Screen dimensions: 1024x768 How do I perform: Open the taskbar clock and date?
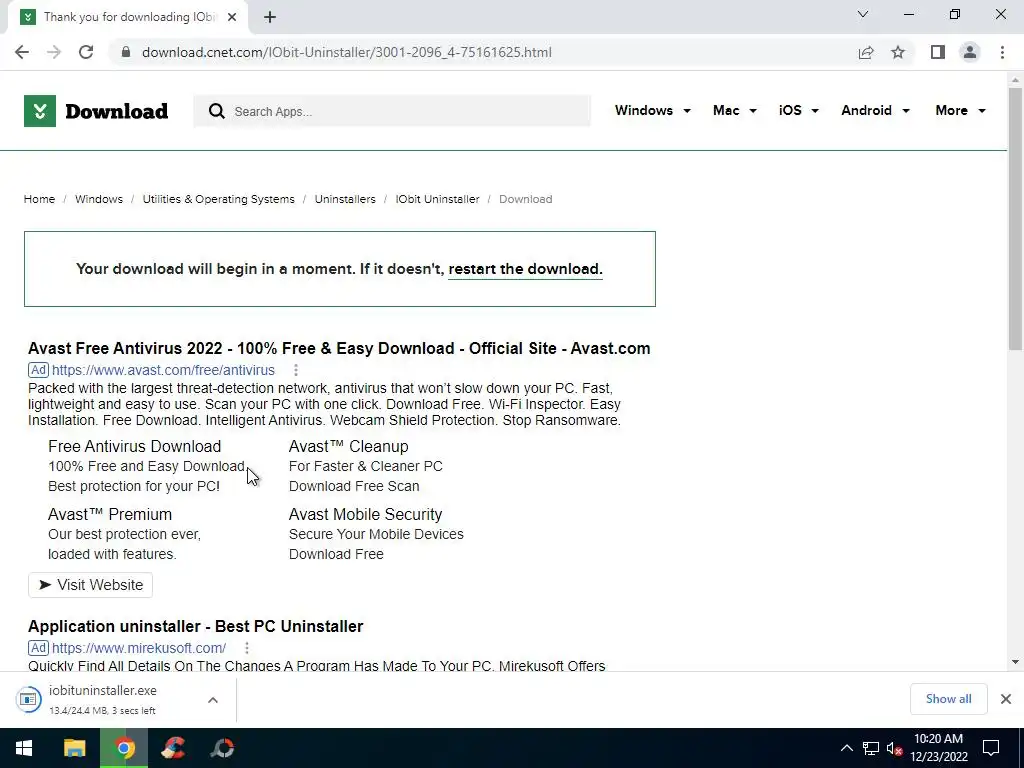(x=938, y=748)
